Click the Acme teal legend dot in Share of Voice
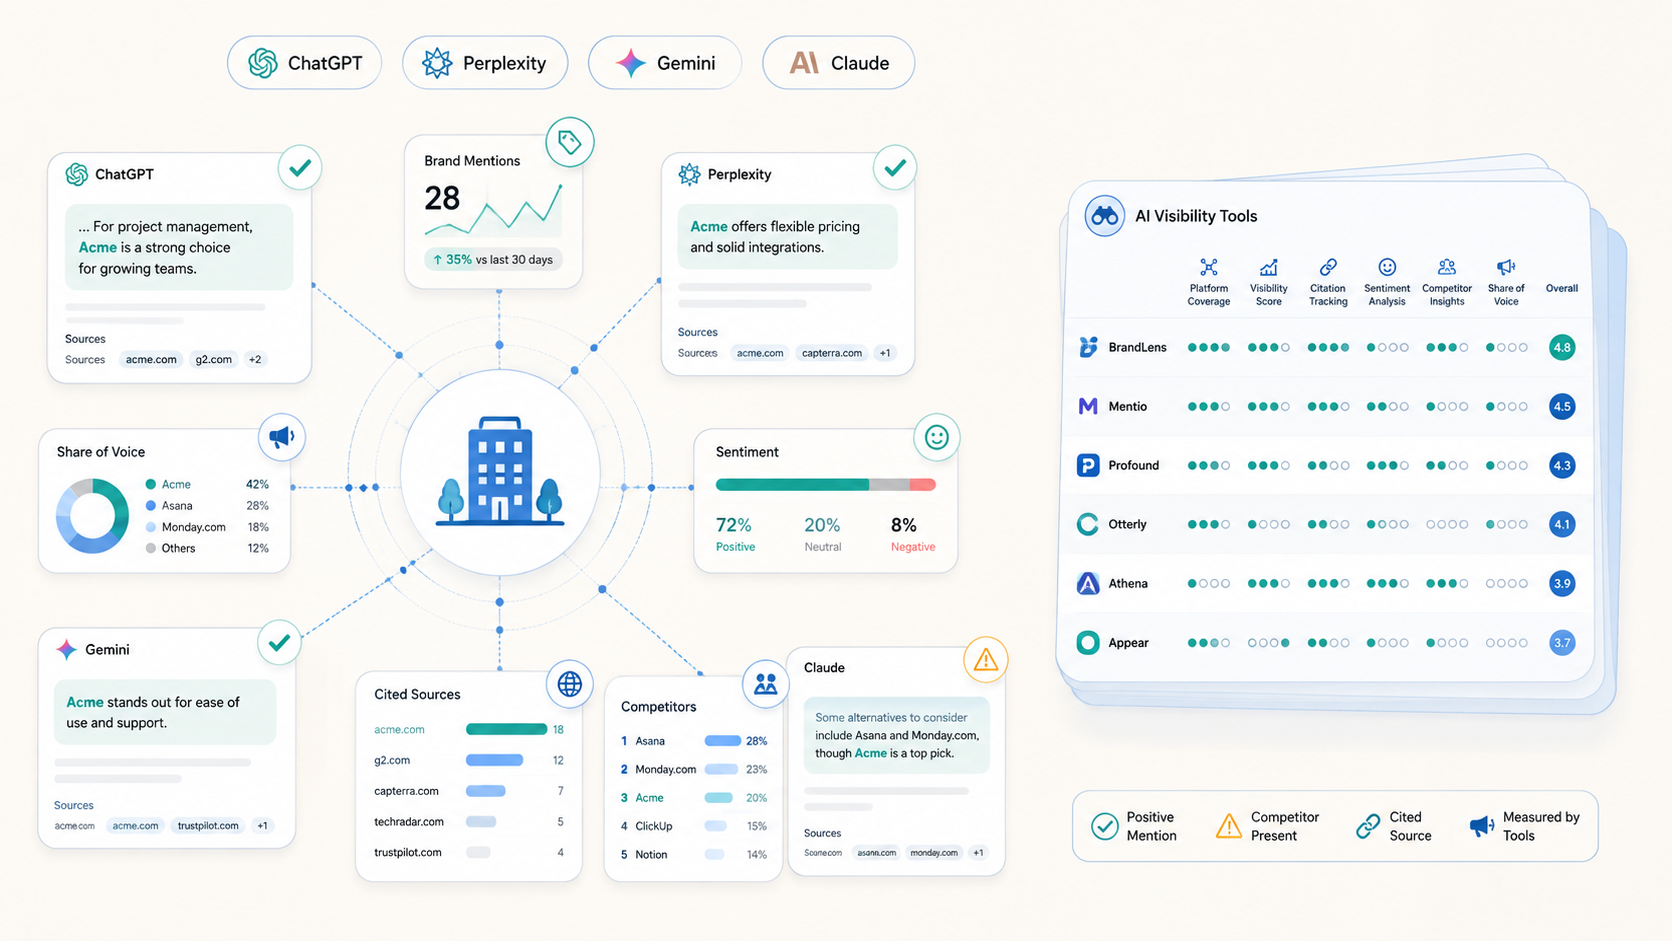The height and width of the screenshot is (941, 1672). (150, 484)
